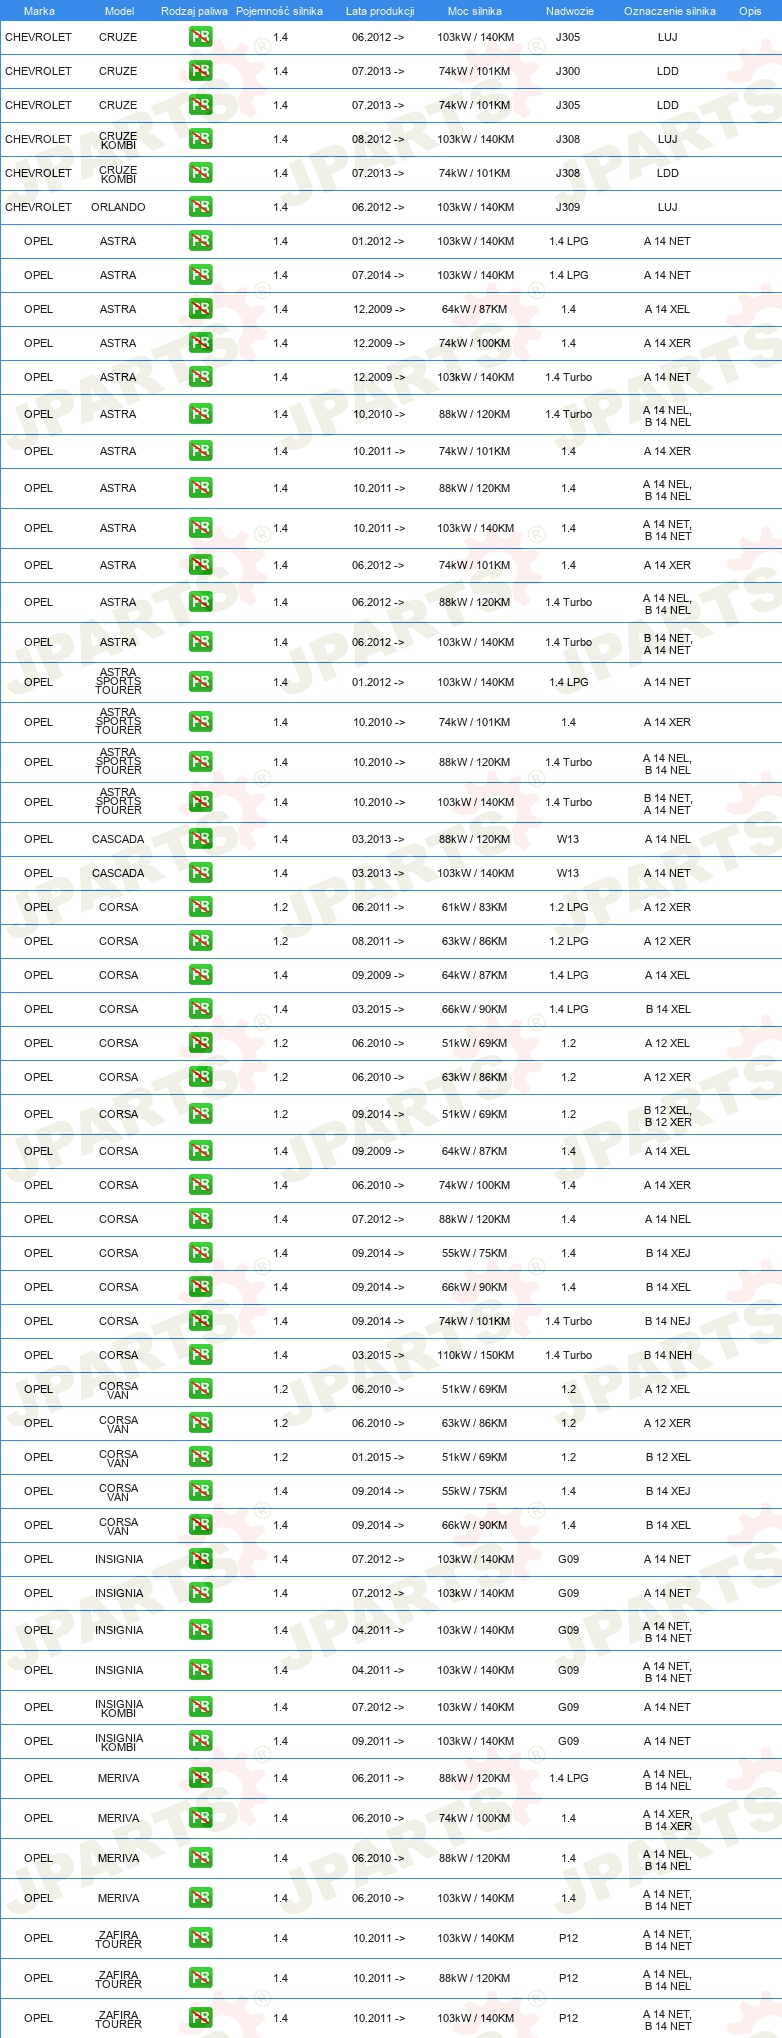782x2038 pixels.
Task: Click fuel icon in Cascada 103kW / 140KM row
Action: [200, 873]
